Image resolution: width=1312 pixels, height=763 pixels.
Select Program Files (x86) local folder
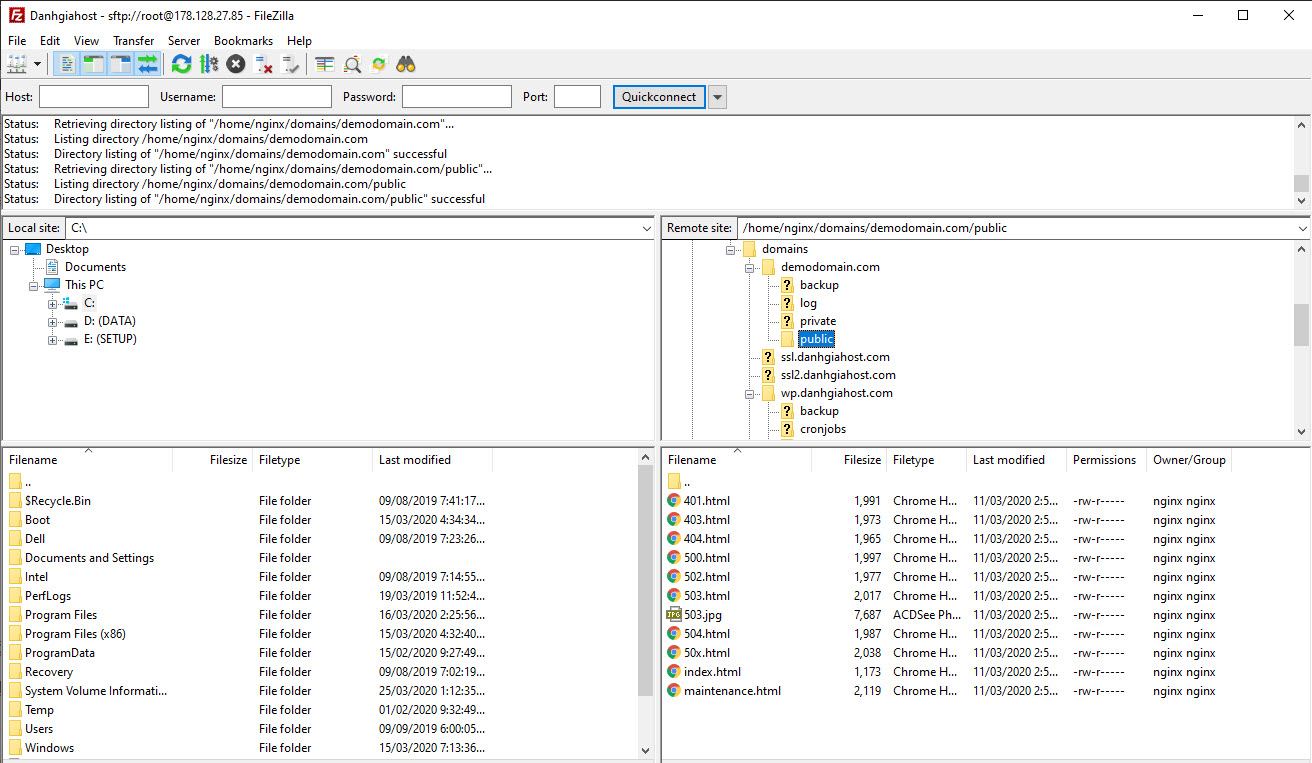(x=75, y=634)
